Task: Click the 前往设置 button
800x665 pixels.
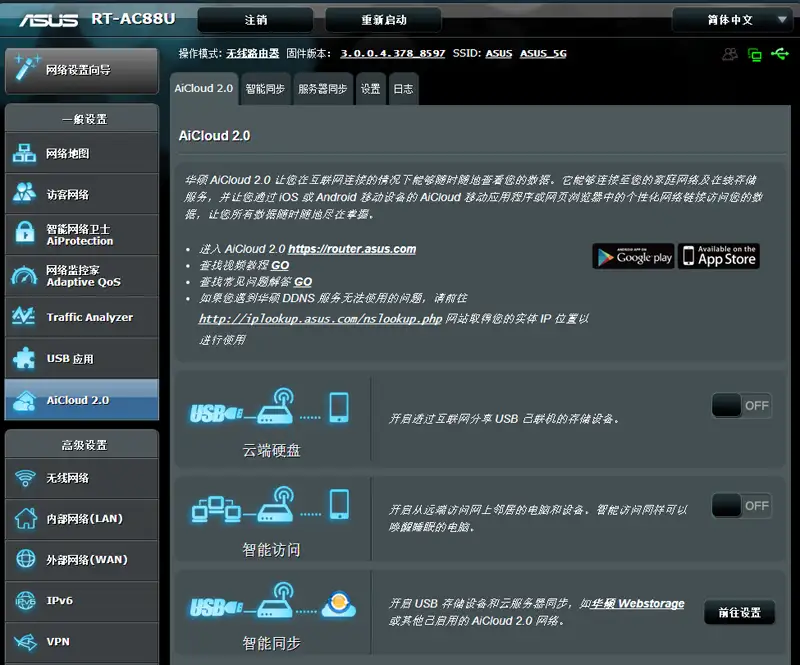Action: 740,612
